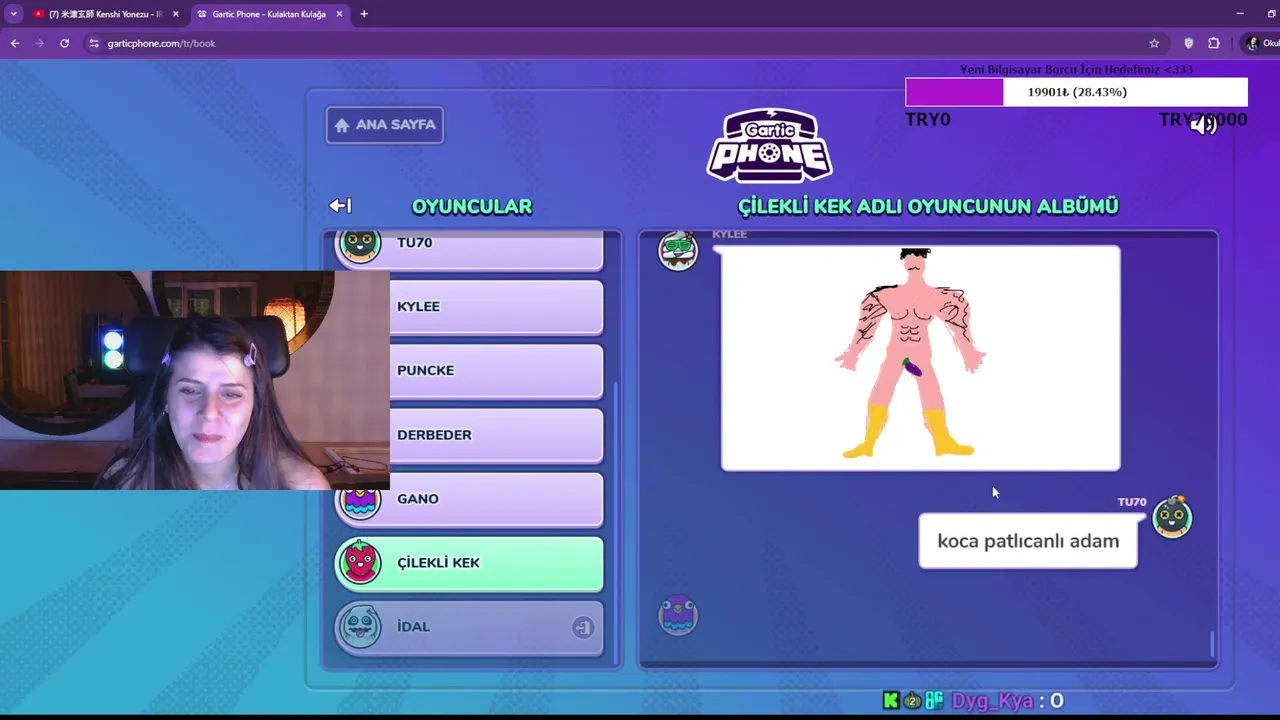This screenshot has height=720, width=1280.
Task: Click the donation goal progress bar
Action: 1076,92
